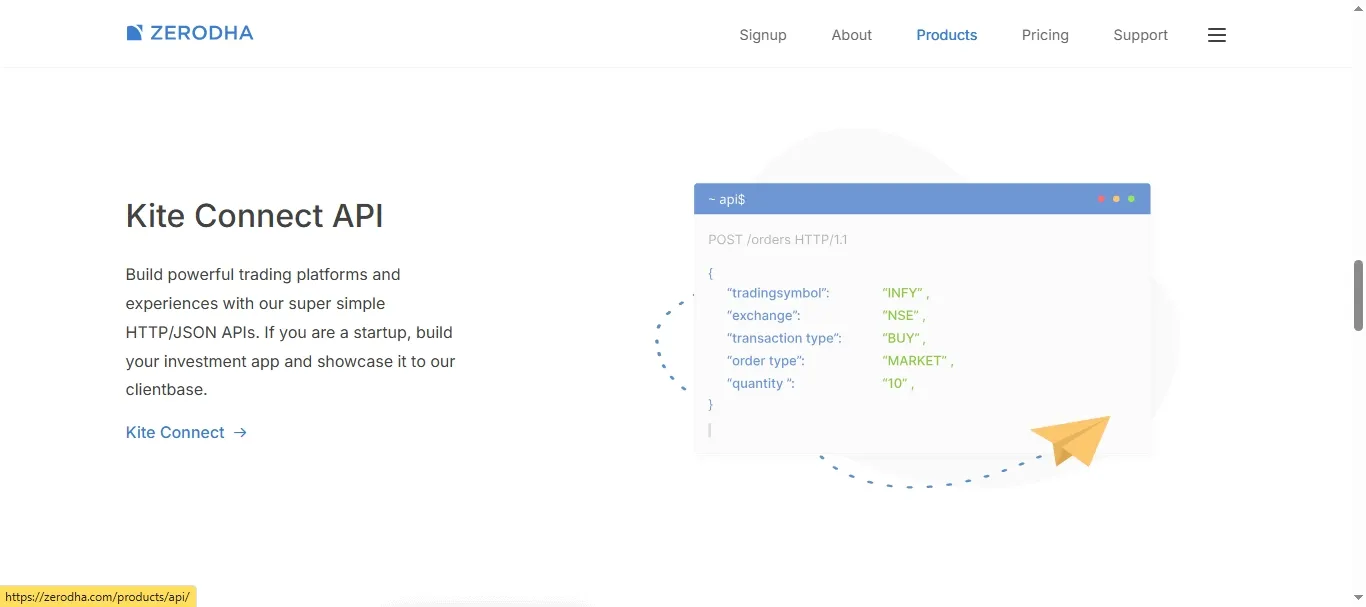Click the paper plane illustration
The height and width of the screenshot is (607, 1366).
tap(1072, 440)
